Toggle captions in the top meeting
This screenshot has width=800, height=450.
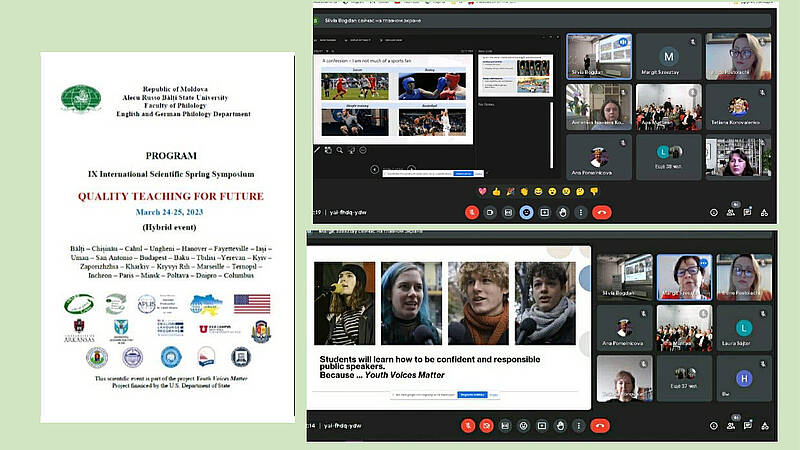point(507,212)
